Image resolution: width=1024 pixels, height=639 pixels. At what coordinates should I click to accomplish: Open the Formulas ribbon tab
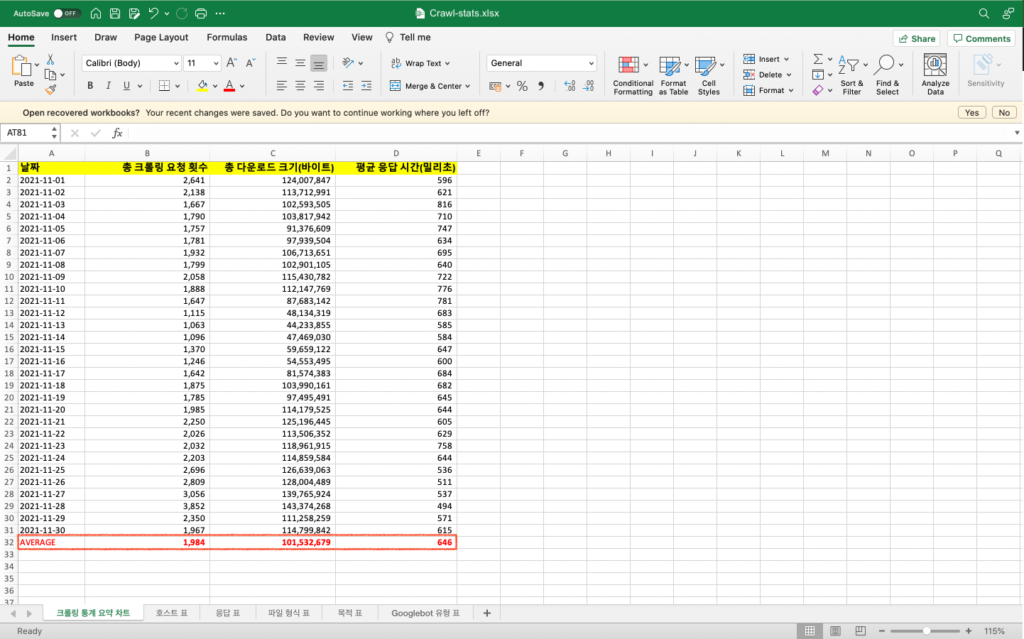227,37
